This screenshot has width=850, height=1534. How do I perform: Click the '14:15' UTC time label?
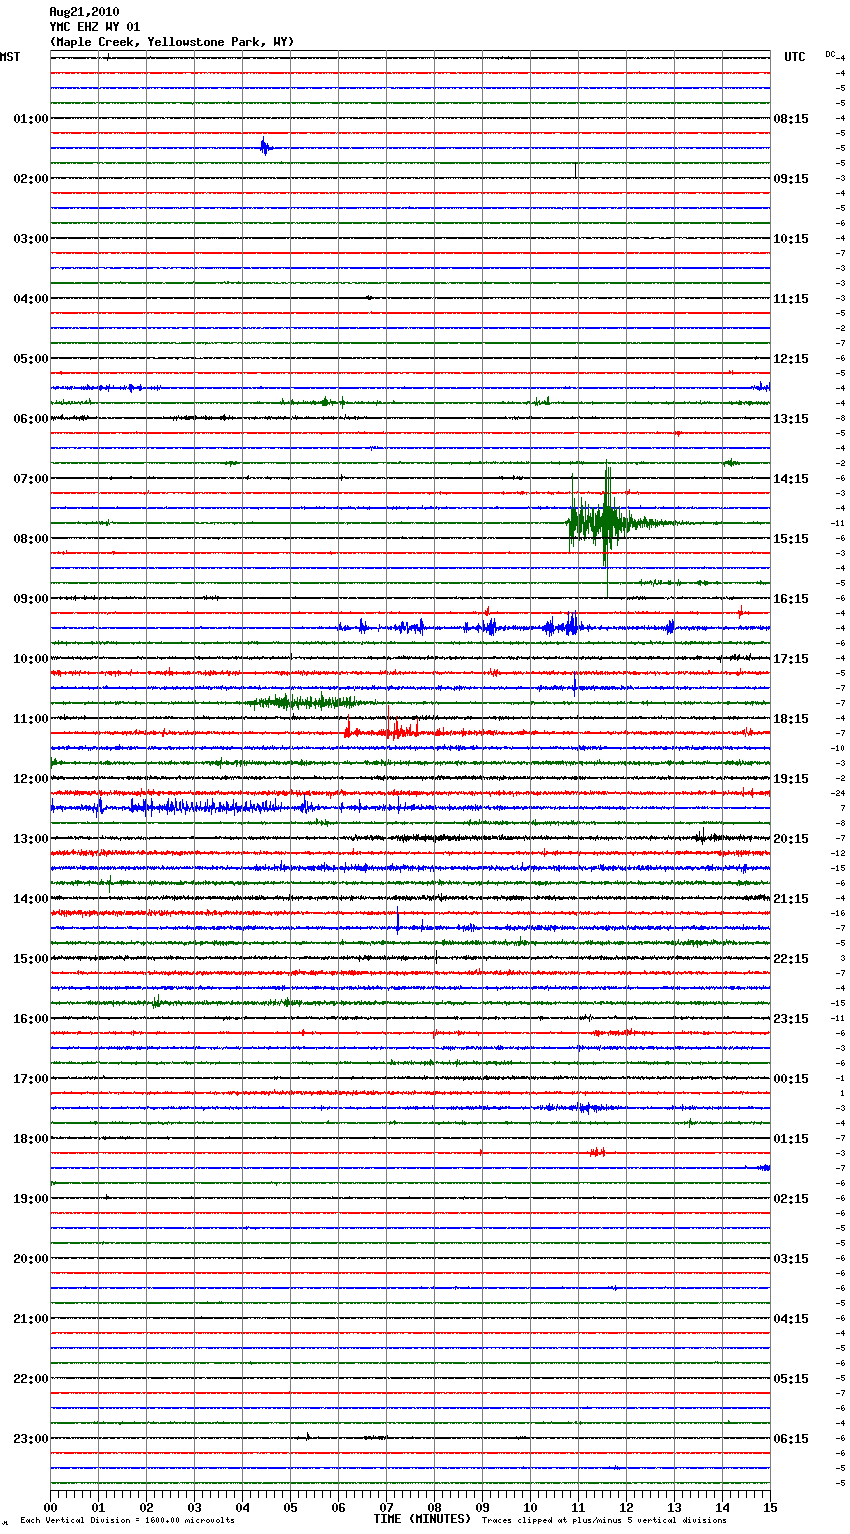791,479
